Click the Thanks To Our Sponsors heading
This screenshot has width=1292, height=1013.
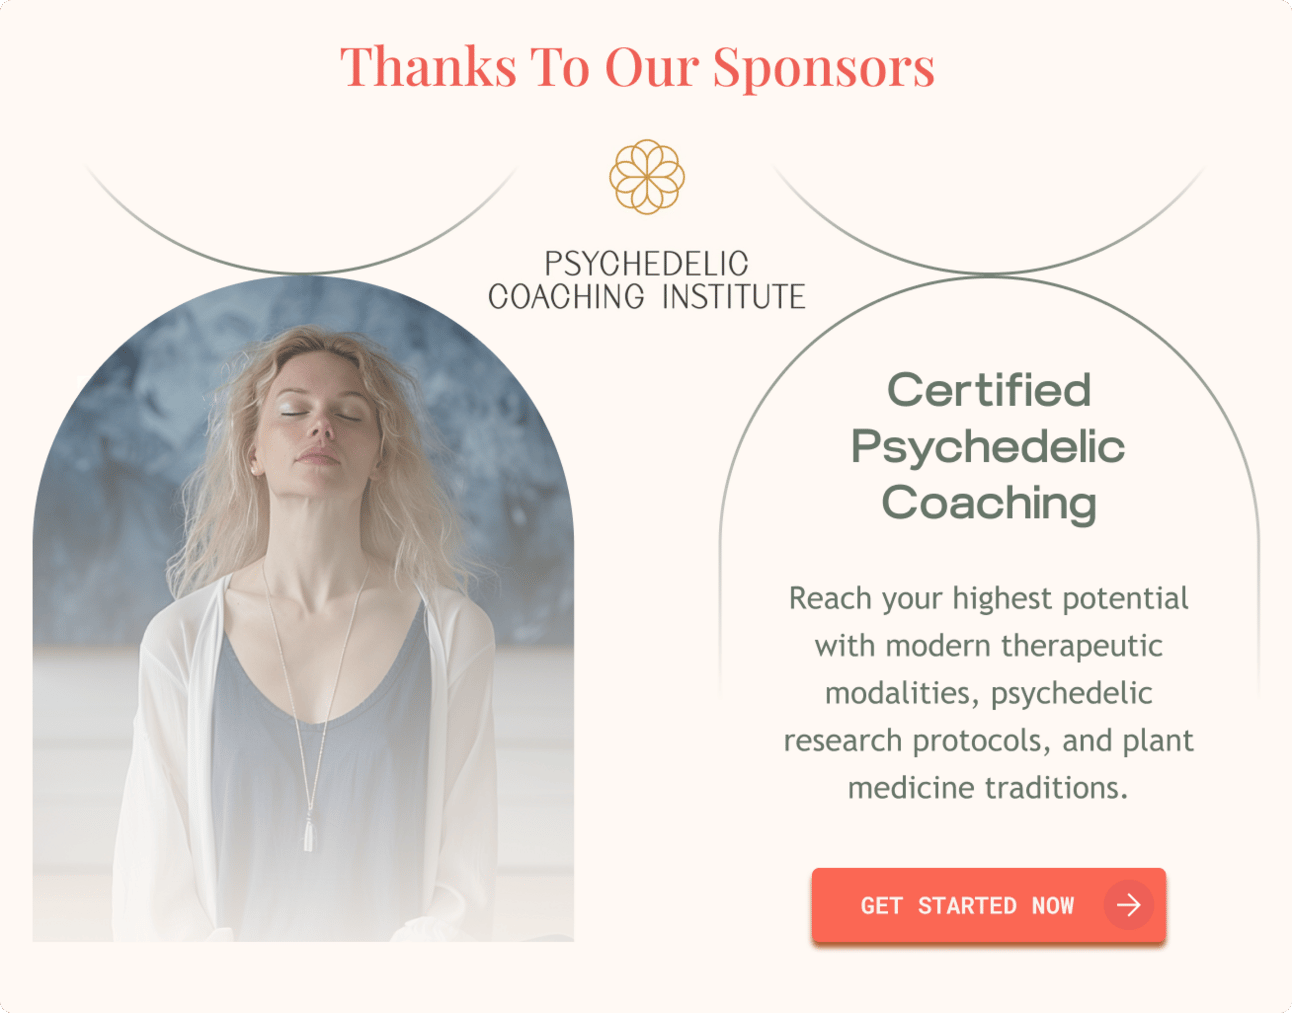[x=638, y=67]
